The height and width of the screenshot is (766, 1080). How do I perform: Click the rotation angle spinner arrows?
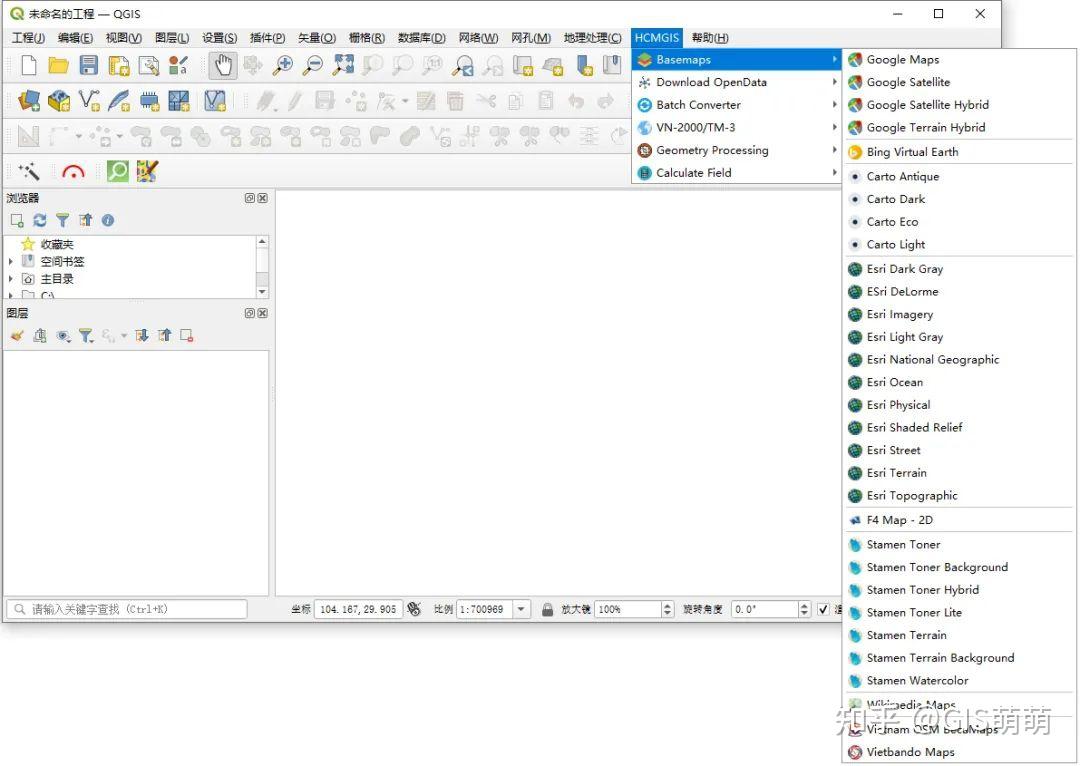point(804,609)
